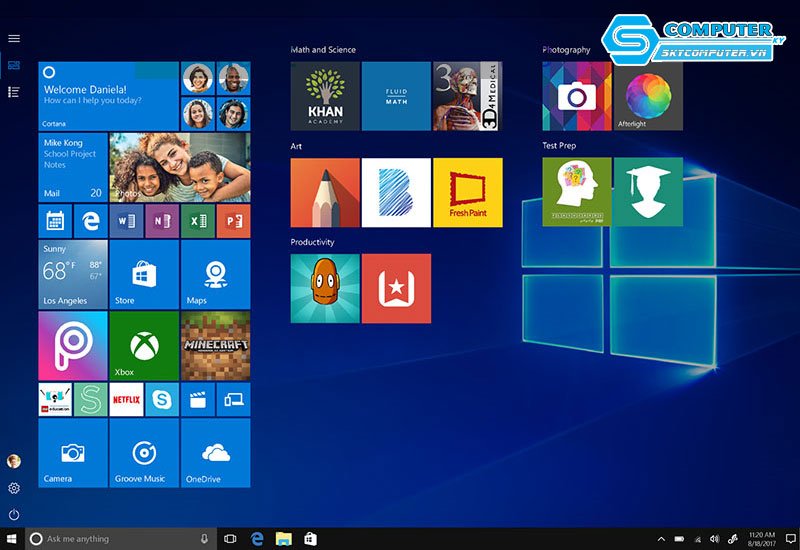Open the Khan Academy tile

325,96
